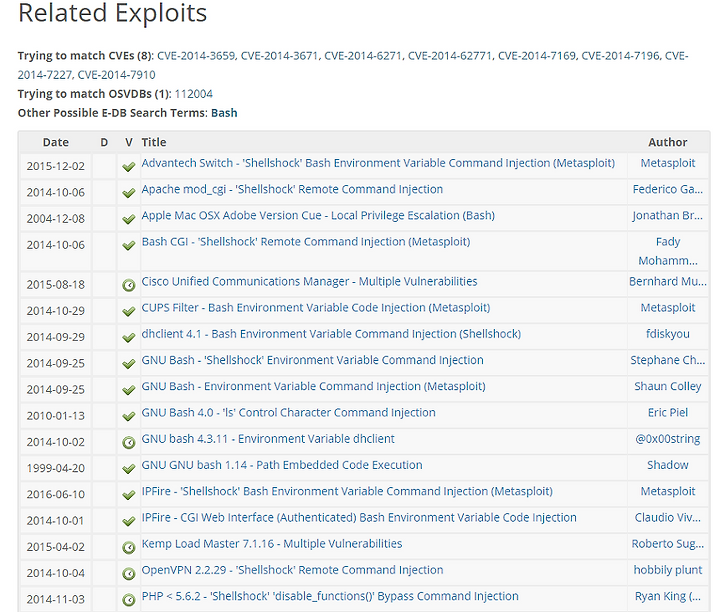View author fdiskyou profile
Viewport: 720px width, 612px height.
668,334
